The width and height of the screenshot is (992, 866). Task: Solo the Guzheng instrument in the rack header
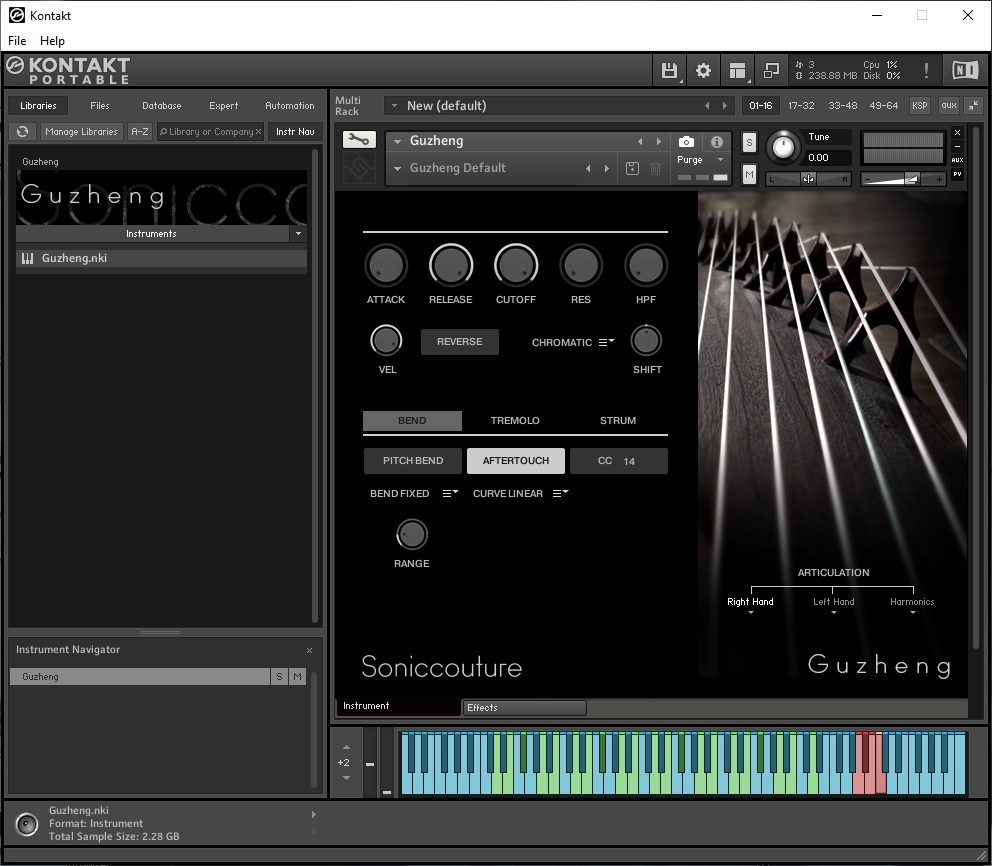749,142
